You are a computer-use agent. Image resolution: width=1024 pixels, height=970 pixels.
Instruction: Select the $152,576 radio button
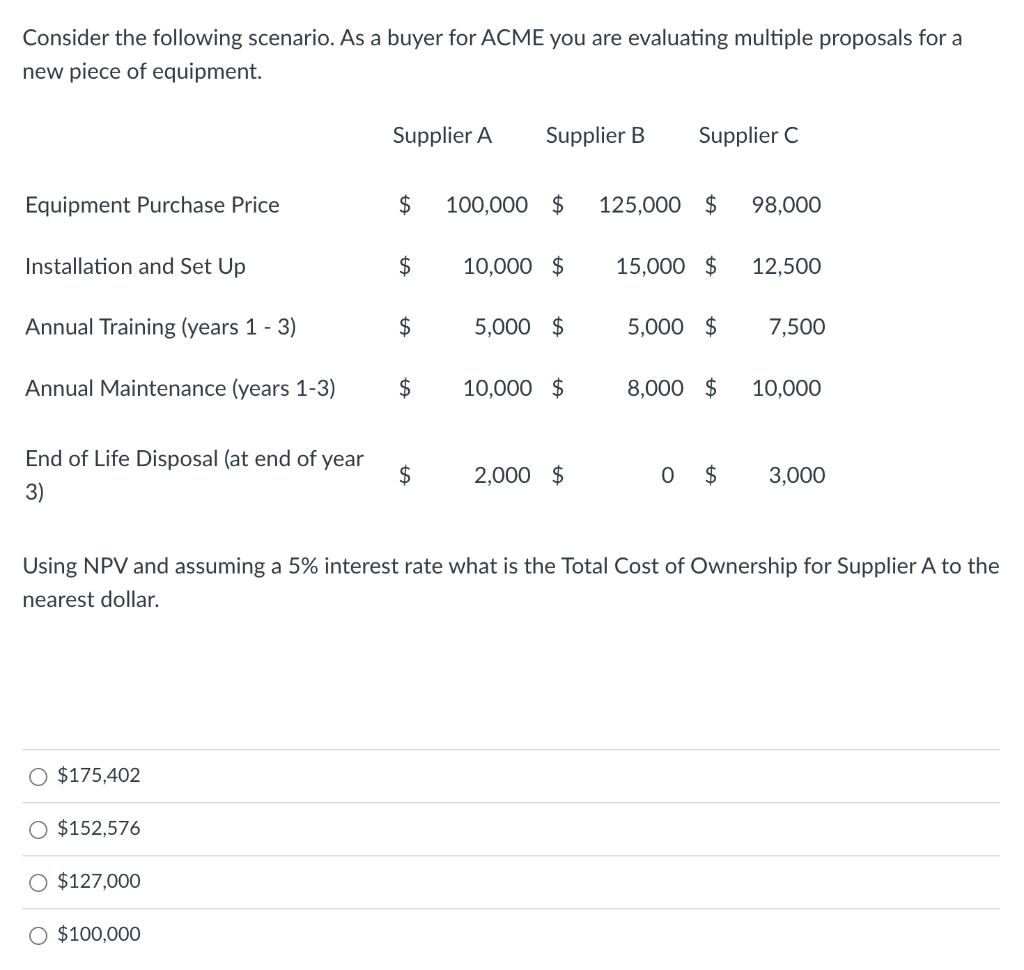(x=39, y=828)
